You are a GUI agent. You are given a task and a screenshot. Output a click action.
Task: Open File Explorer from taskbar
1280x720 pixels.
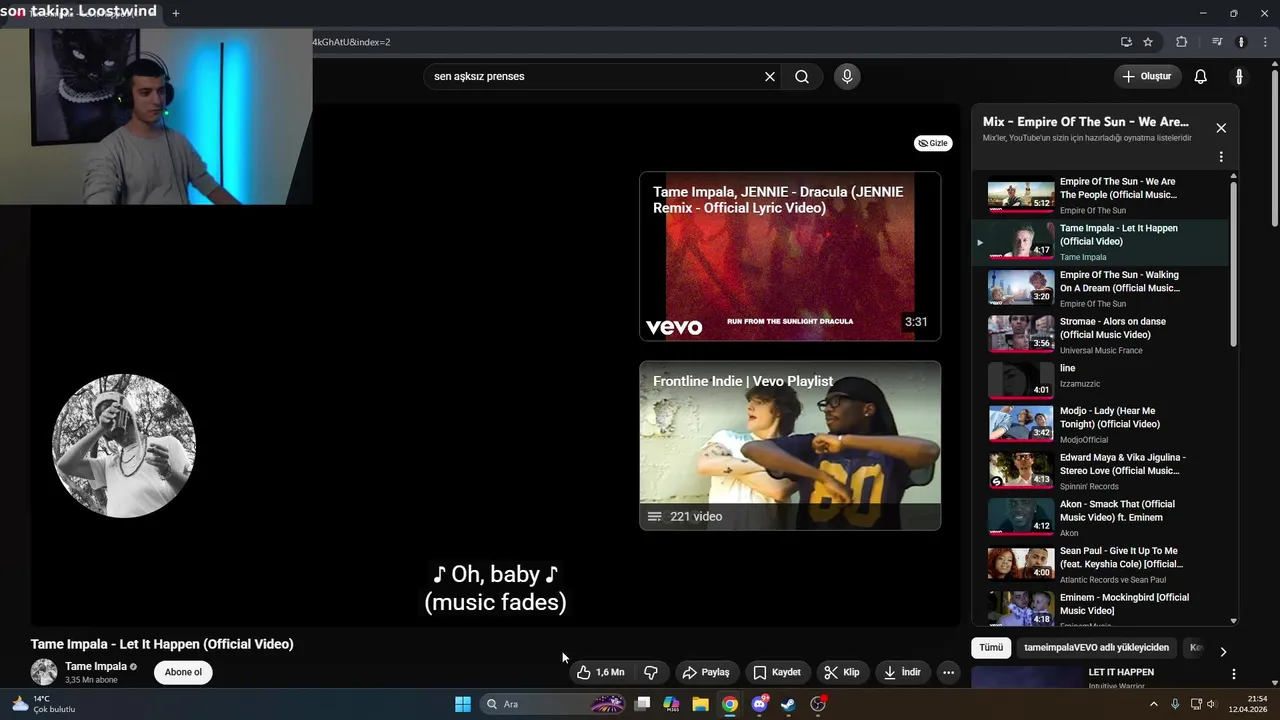point(701,704)
